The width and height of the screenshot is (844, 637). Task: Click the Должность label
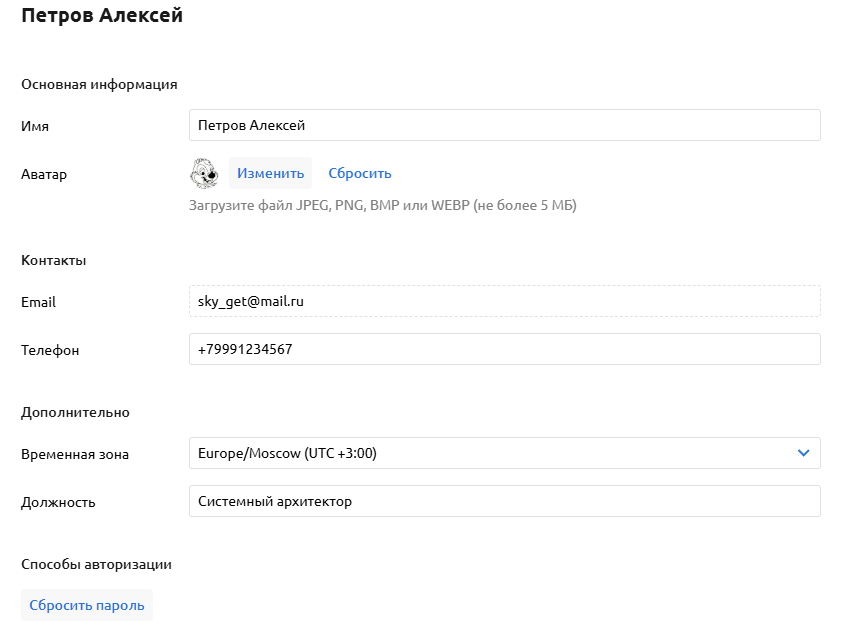click(x=58, y=502)
